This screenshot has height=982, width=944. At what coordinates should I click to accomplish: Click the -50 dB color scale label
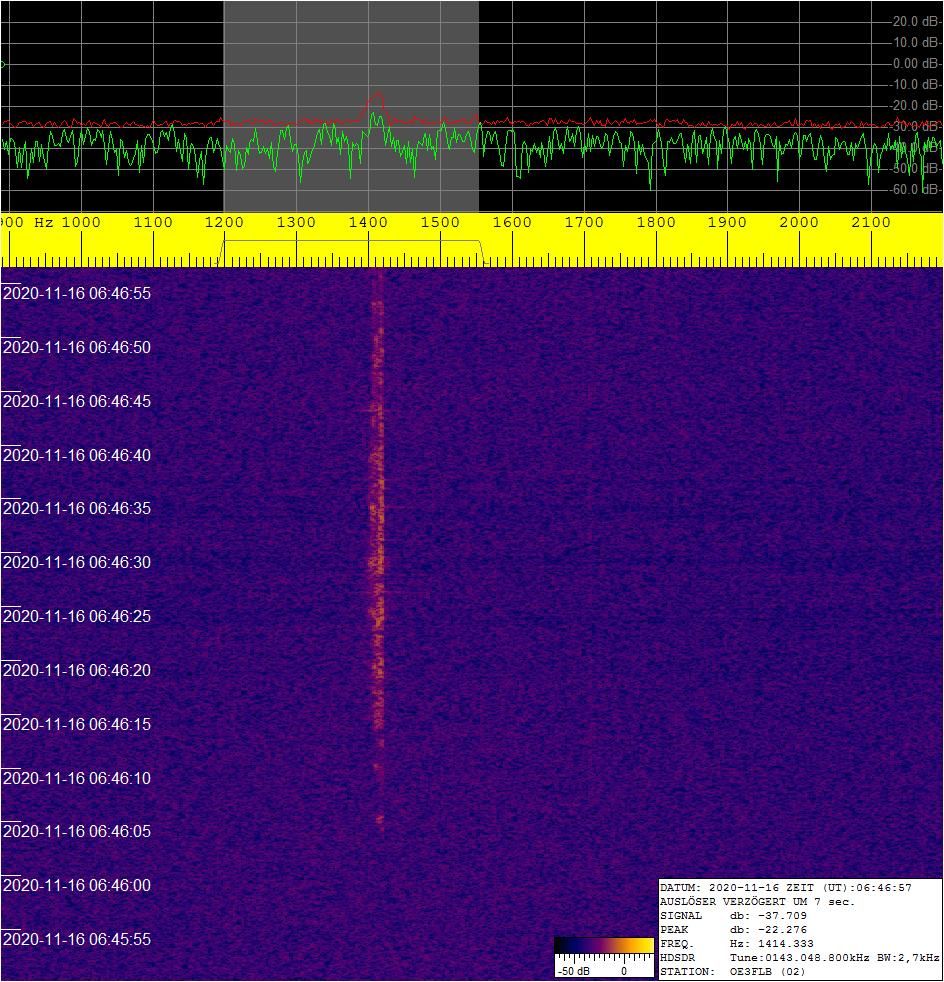pos(573,971)
